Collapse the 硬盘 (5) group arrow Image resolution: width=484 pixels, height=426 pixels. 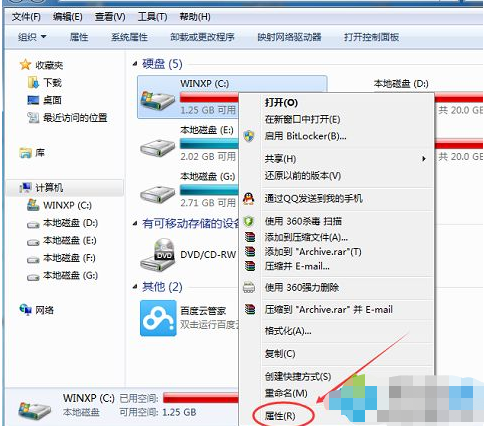click(x=135, y=64)
